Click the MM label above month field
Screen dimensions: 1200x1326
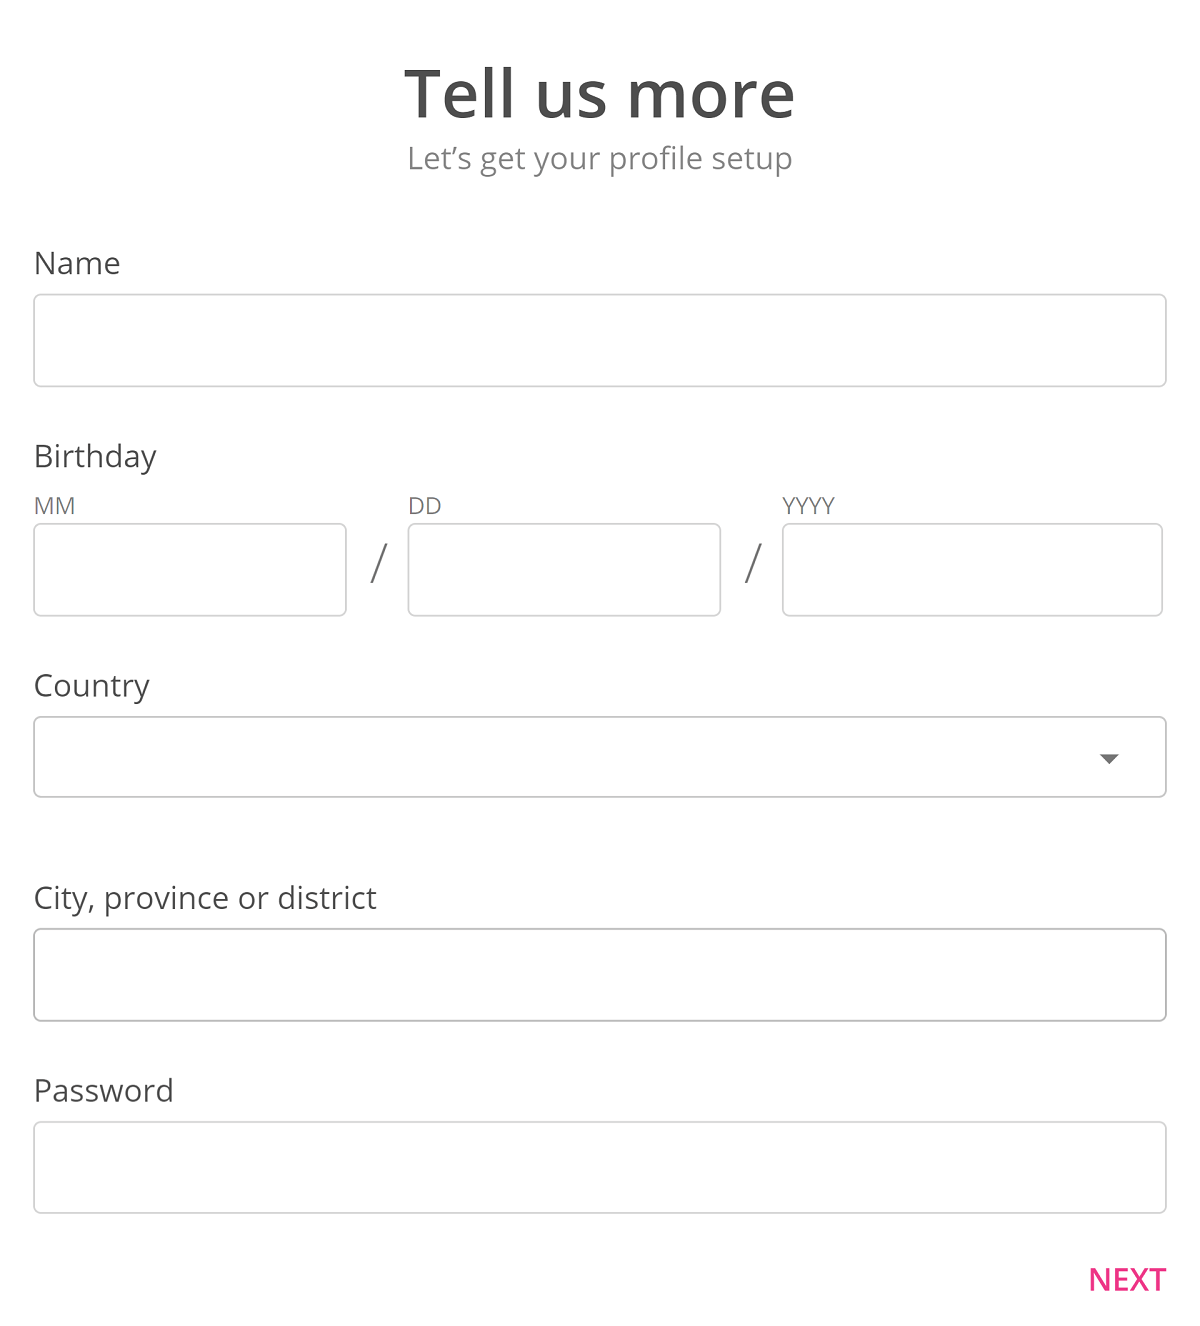[55, 506]
